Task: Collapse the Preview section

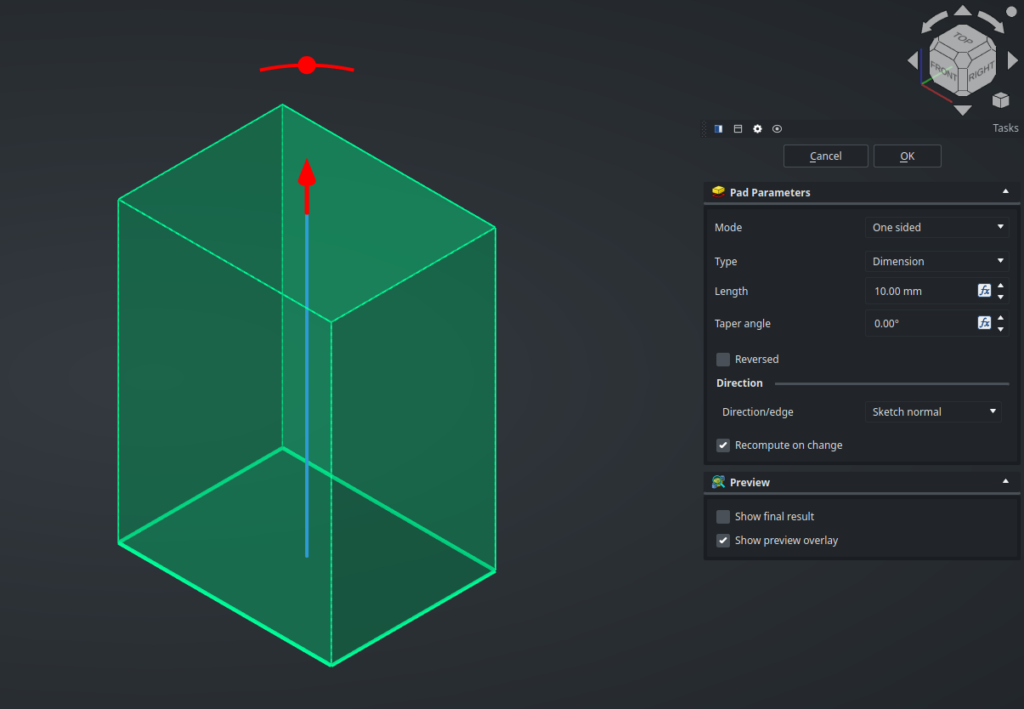Action: pos(1004,482)
